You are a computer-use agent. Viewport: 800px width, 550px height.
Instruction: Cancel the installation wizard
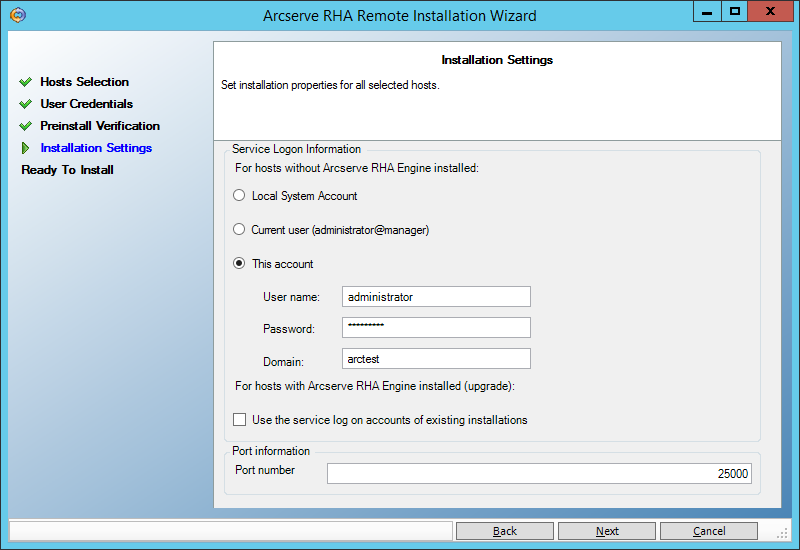709,531
